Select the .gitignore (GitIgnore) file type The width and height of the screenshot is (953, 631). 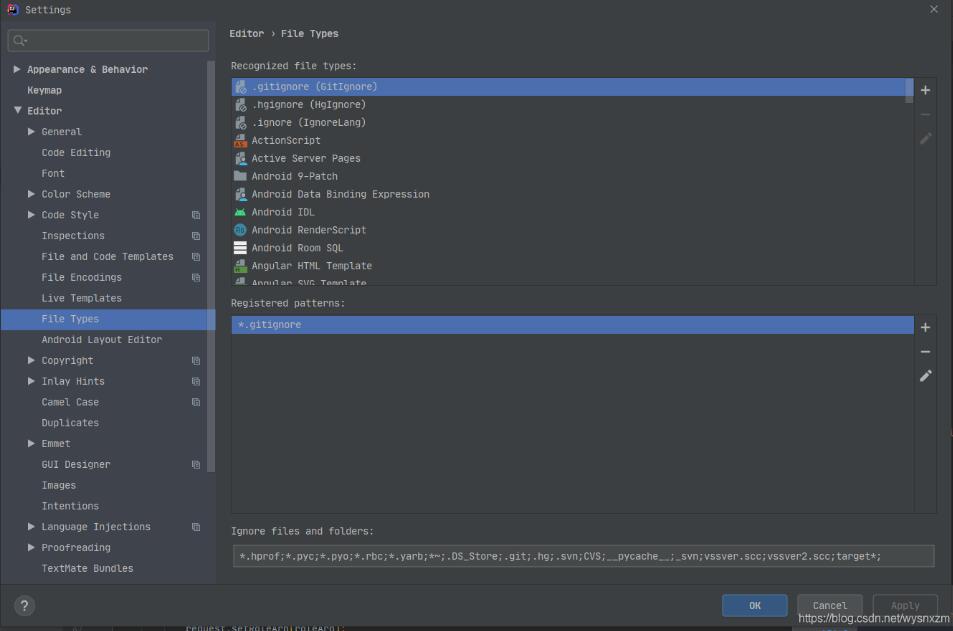click(572, 87)
